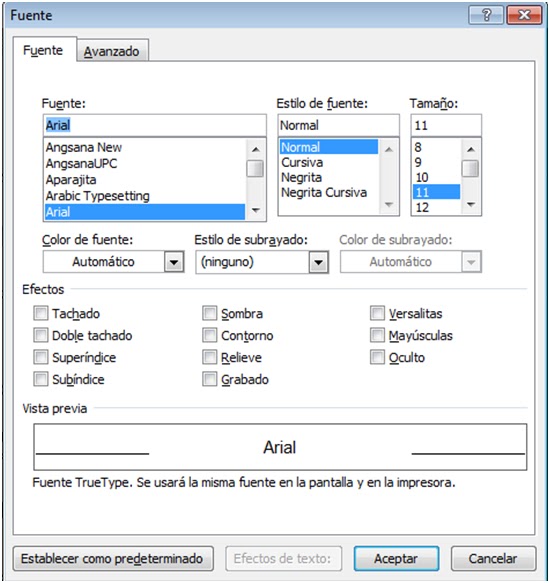549x583 pixels.
Task: Select the Fuente tab
Action: (x=44, y=50)
